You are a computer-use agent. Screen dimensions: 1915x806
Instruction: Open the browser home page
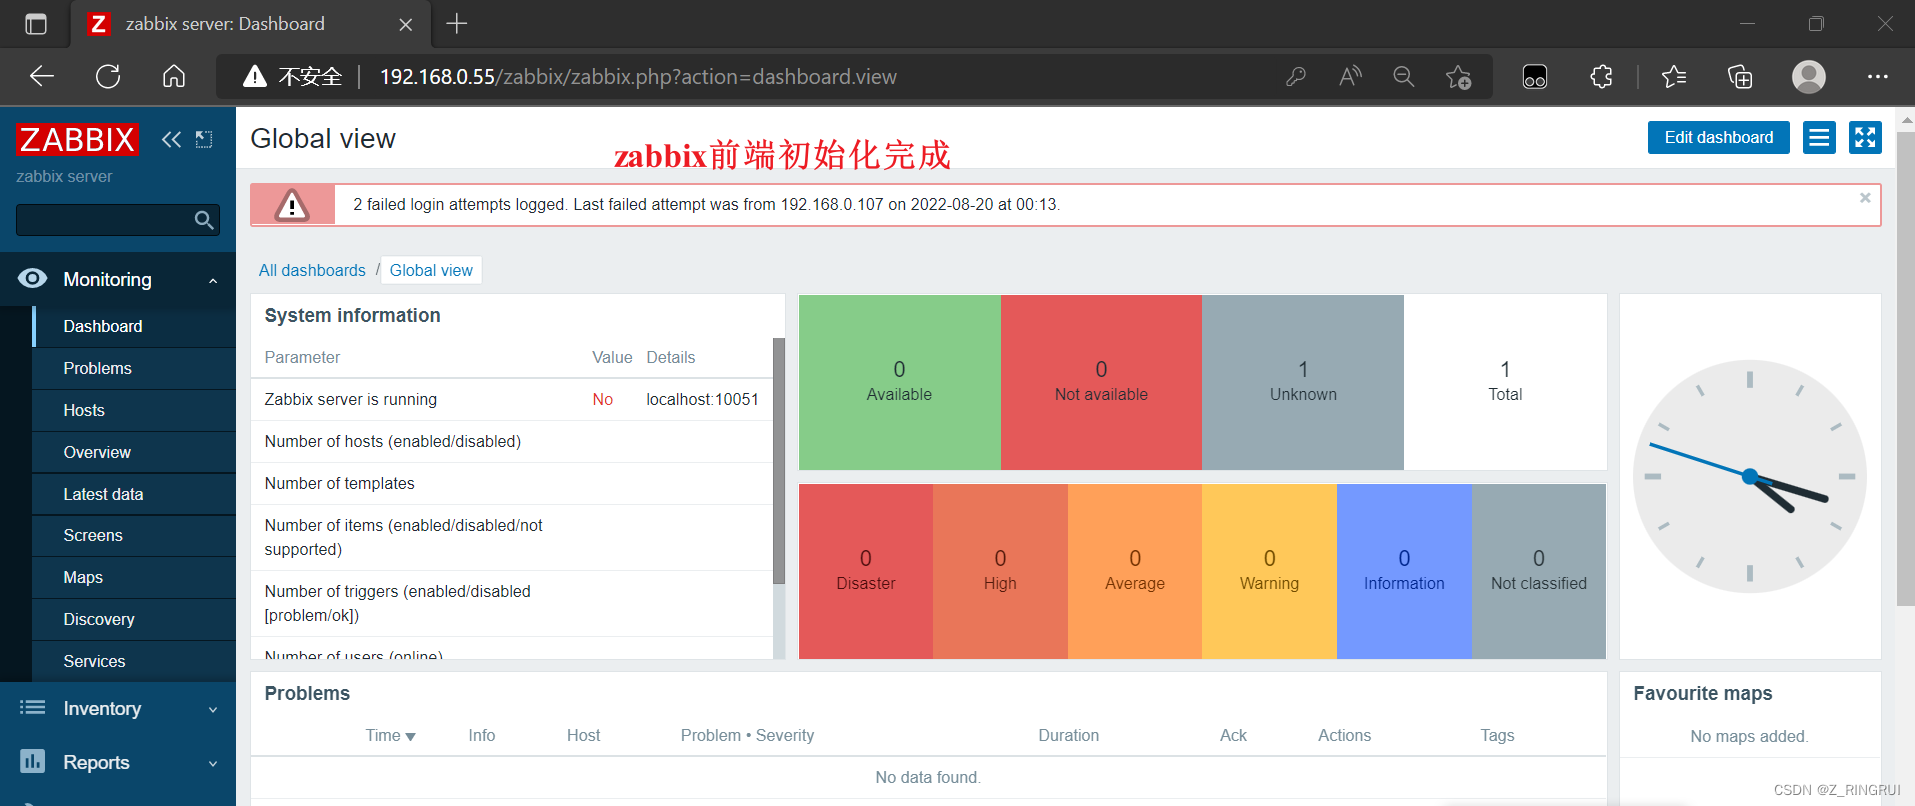pos(174,76)
